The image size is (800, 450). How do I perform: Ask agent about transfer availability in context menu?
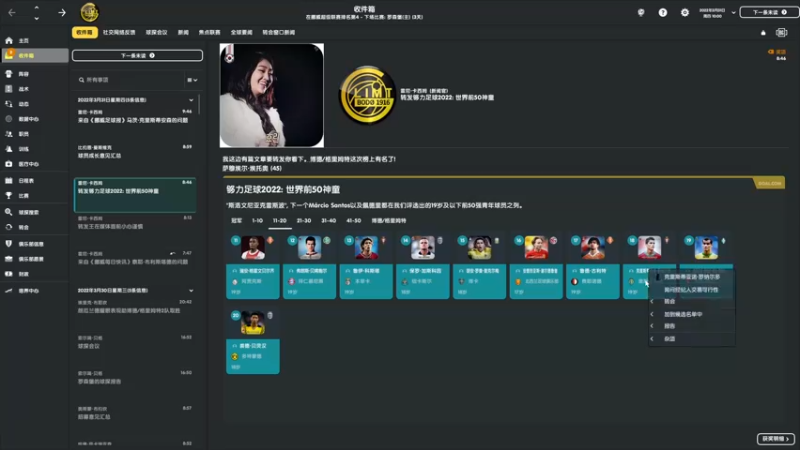tap(691, 289)
